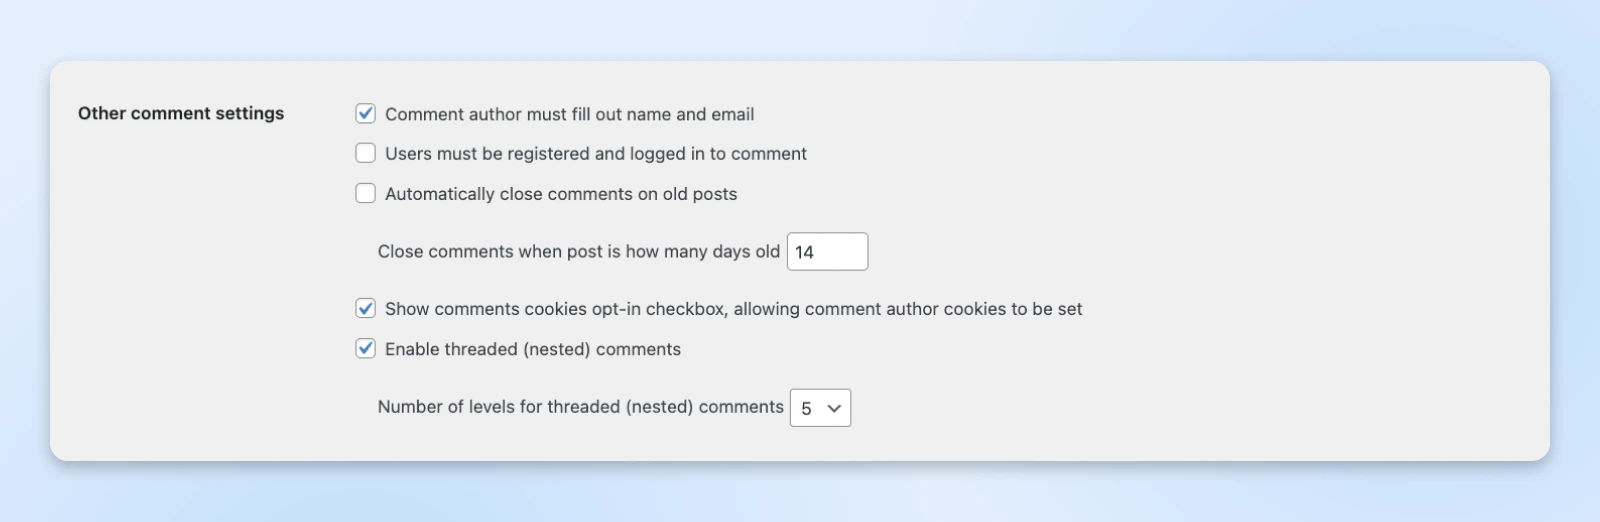Click 'Comment author must fill out name and email' label
This screenshot has height=522, width=1600.
pyautogui.click(x=569, y=114)
